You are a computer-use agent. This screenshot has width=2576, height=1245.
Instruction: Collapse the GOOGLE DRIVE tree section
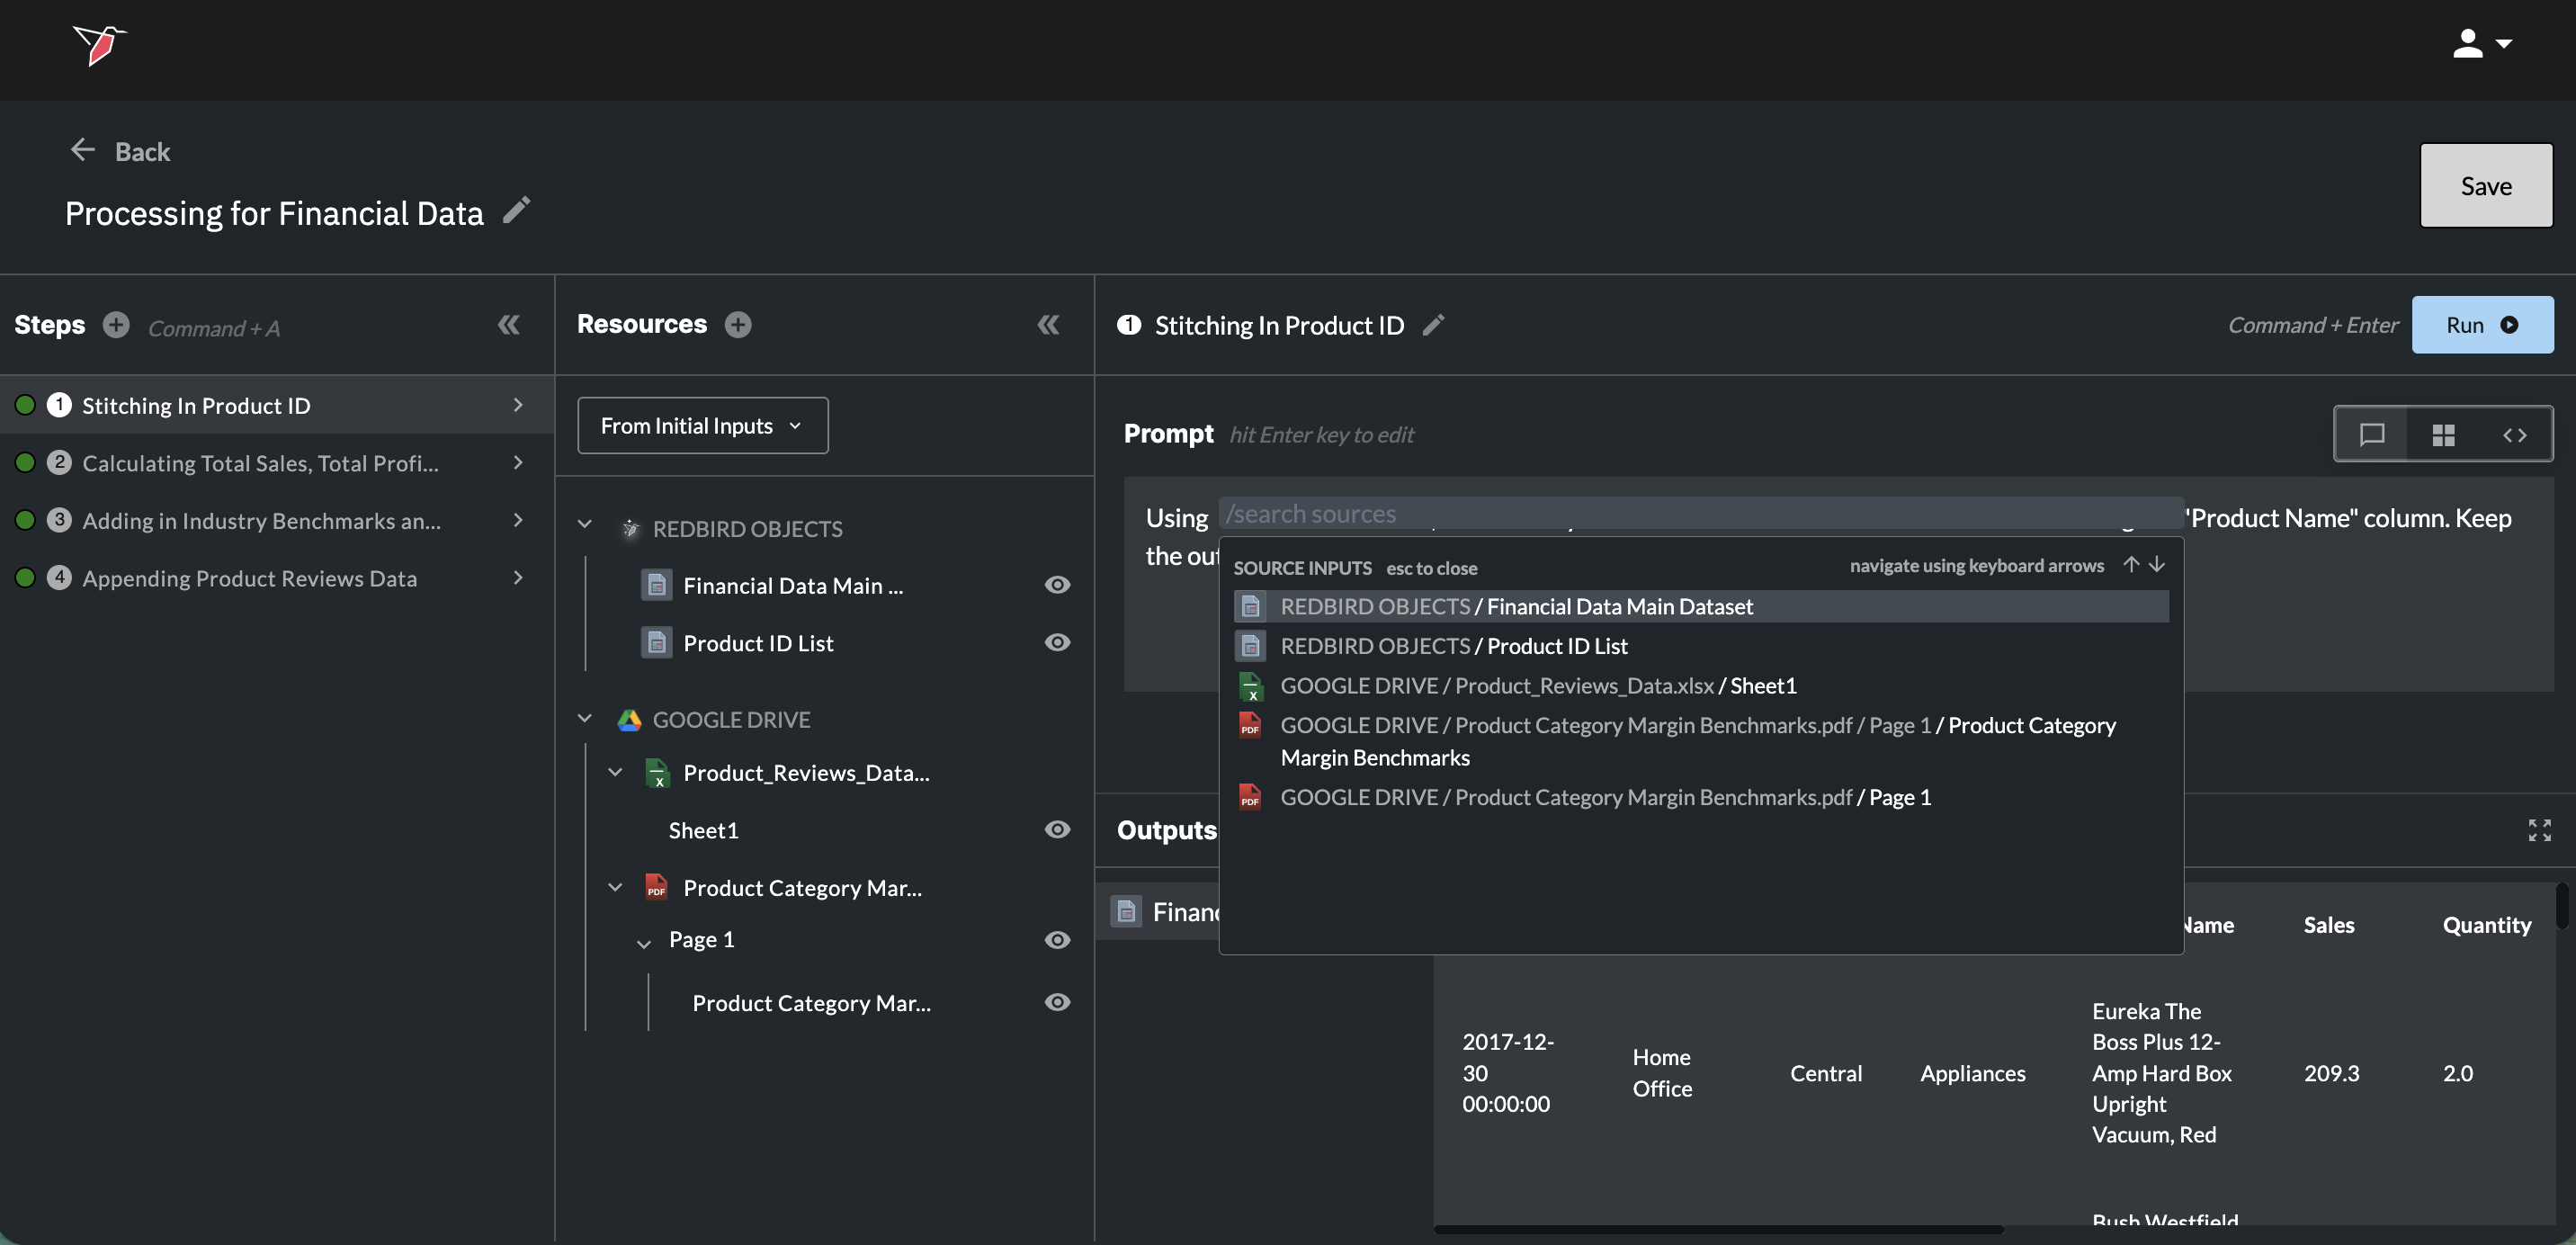tap(585, 719)
